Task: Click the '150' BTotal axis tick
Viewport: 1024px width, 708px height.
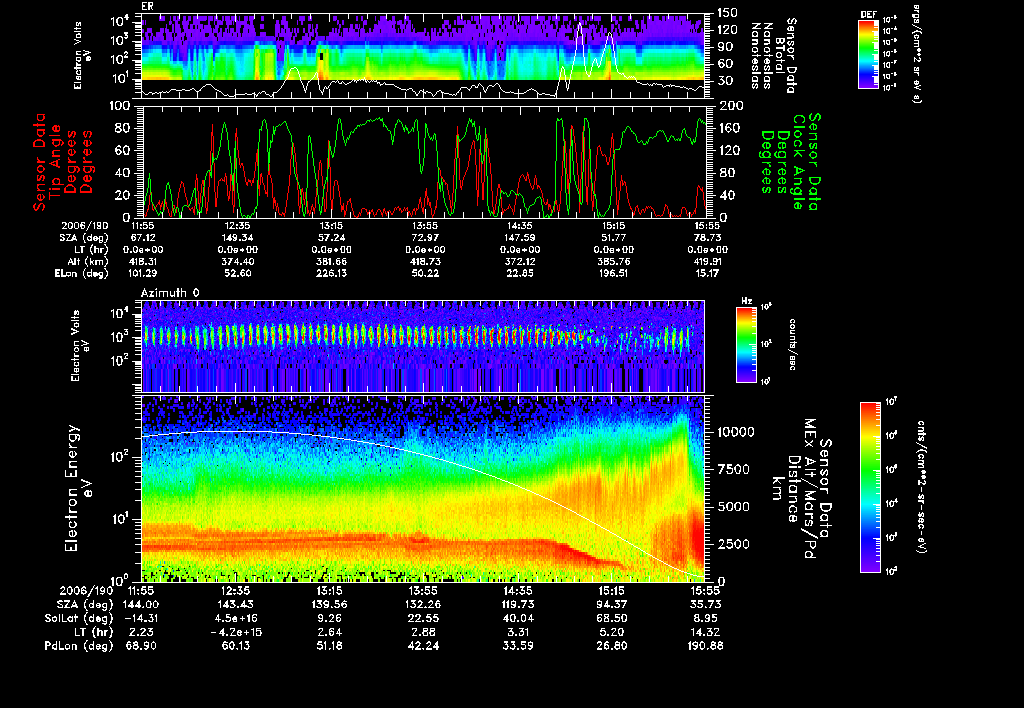Action: (728, 12)
